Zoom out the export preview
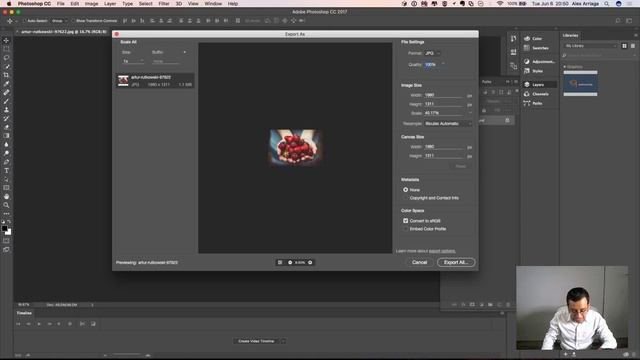Viewport: 640px width, 360px height. (x=290, y=262)
